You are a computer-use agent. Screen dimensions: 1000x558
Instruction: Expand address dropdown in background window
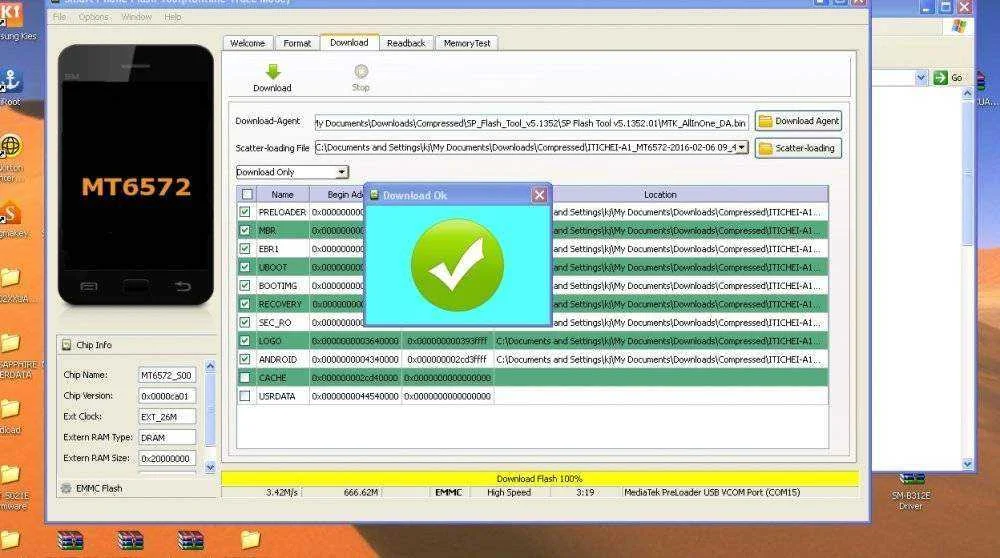(x=921, y=78)
